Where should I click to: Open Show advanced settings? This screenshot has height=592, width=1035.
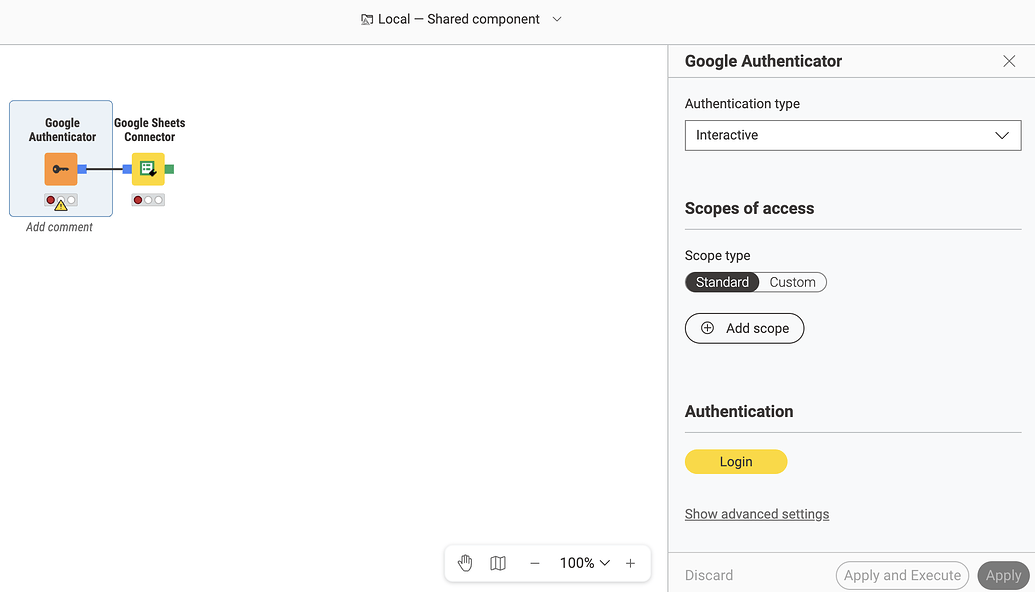tap(757, 513)
